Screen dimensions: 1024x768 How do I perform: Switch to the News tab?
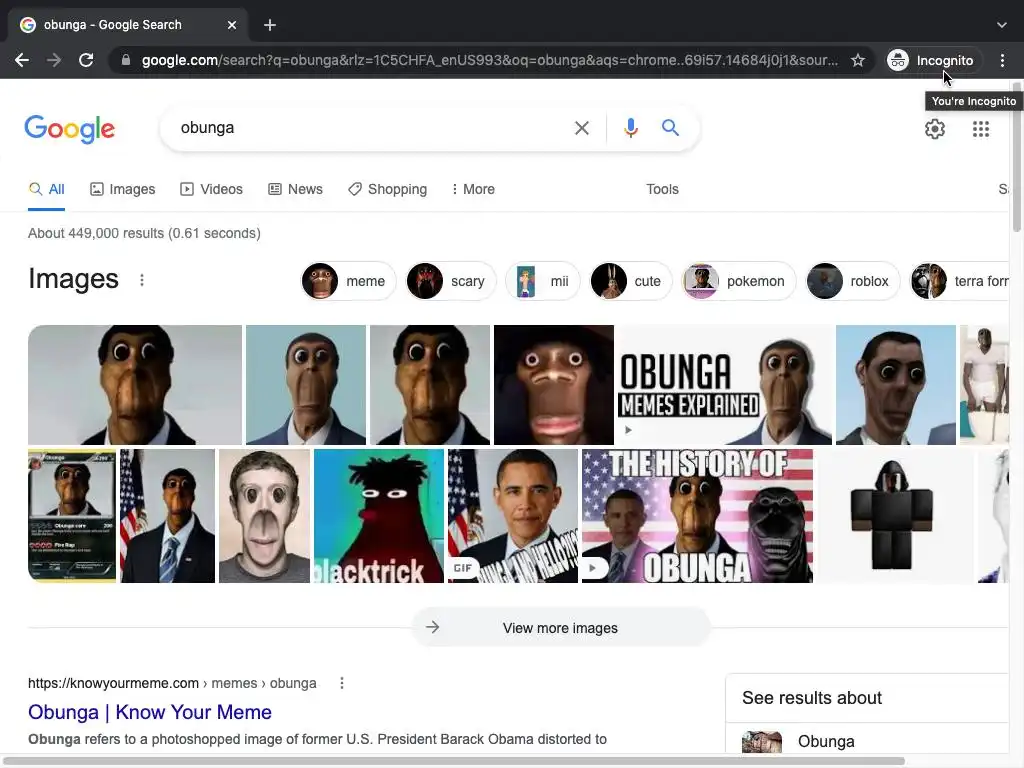coord(295,189)
